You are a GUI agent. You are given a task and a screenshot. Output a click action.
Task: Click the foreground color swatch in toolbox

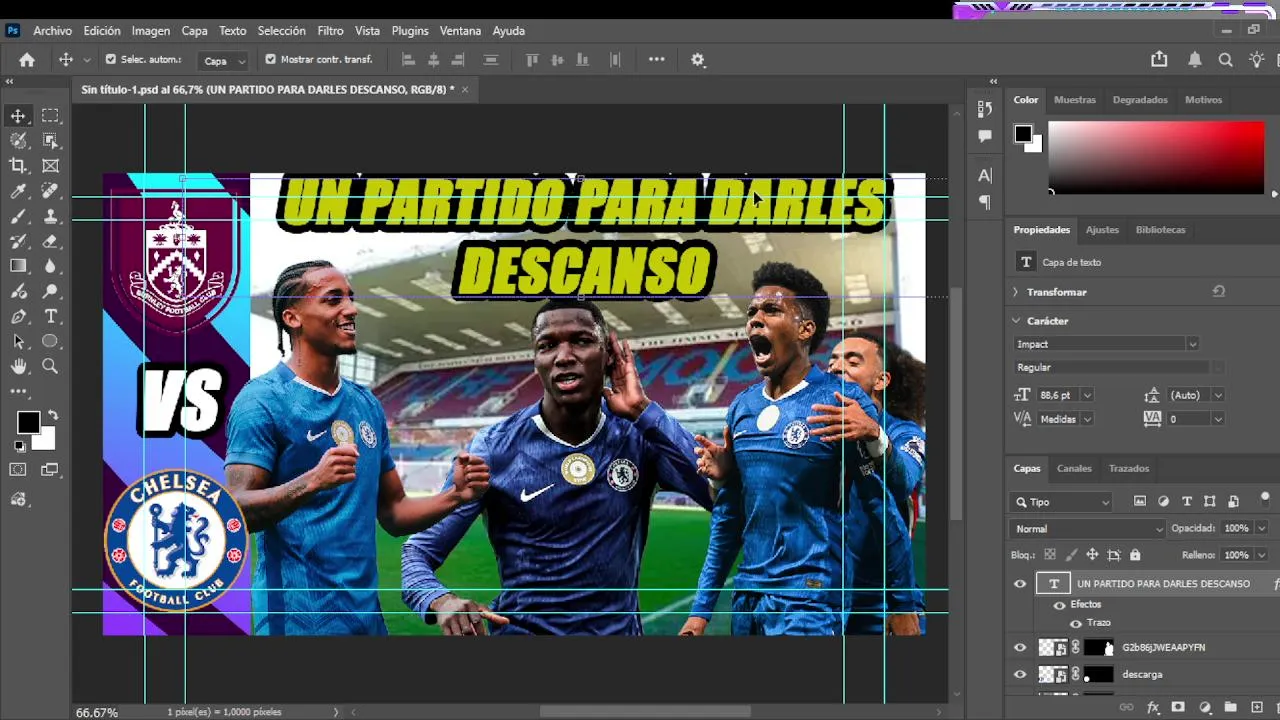[x=28, y=422]
